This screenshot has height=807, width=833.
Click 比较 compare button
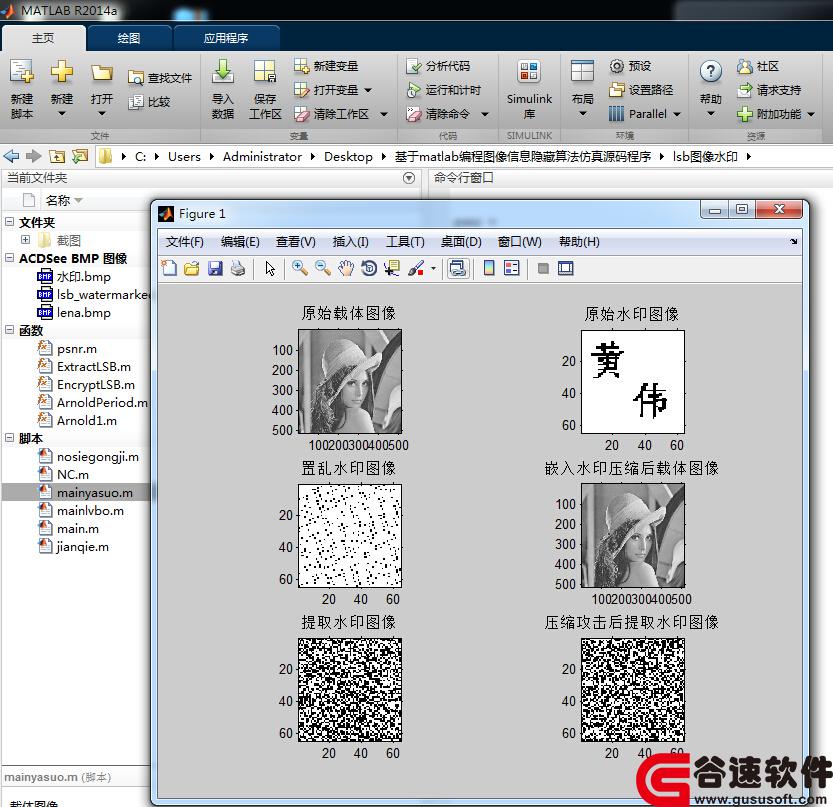point(149,101)
